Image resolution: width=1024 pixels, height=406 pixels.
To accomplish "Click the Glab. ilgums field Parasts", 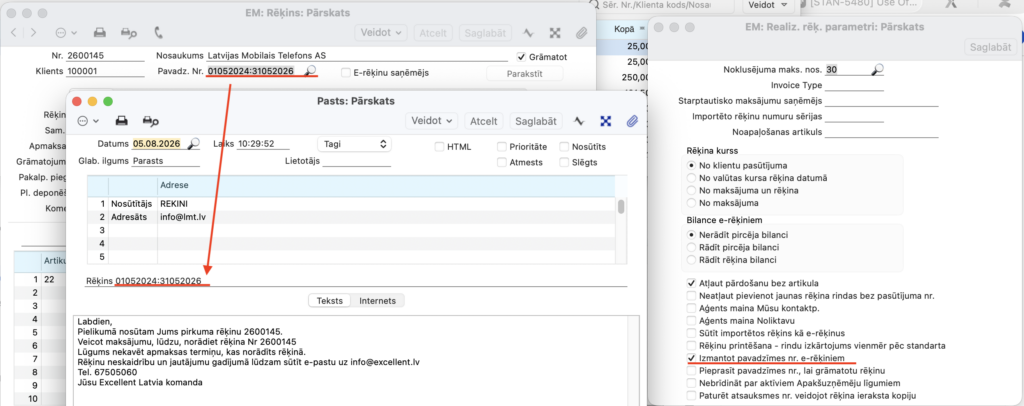I will click(x=166, y=161).
